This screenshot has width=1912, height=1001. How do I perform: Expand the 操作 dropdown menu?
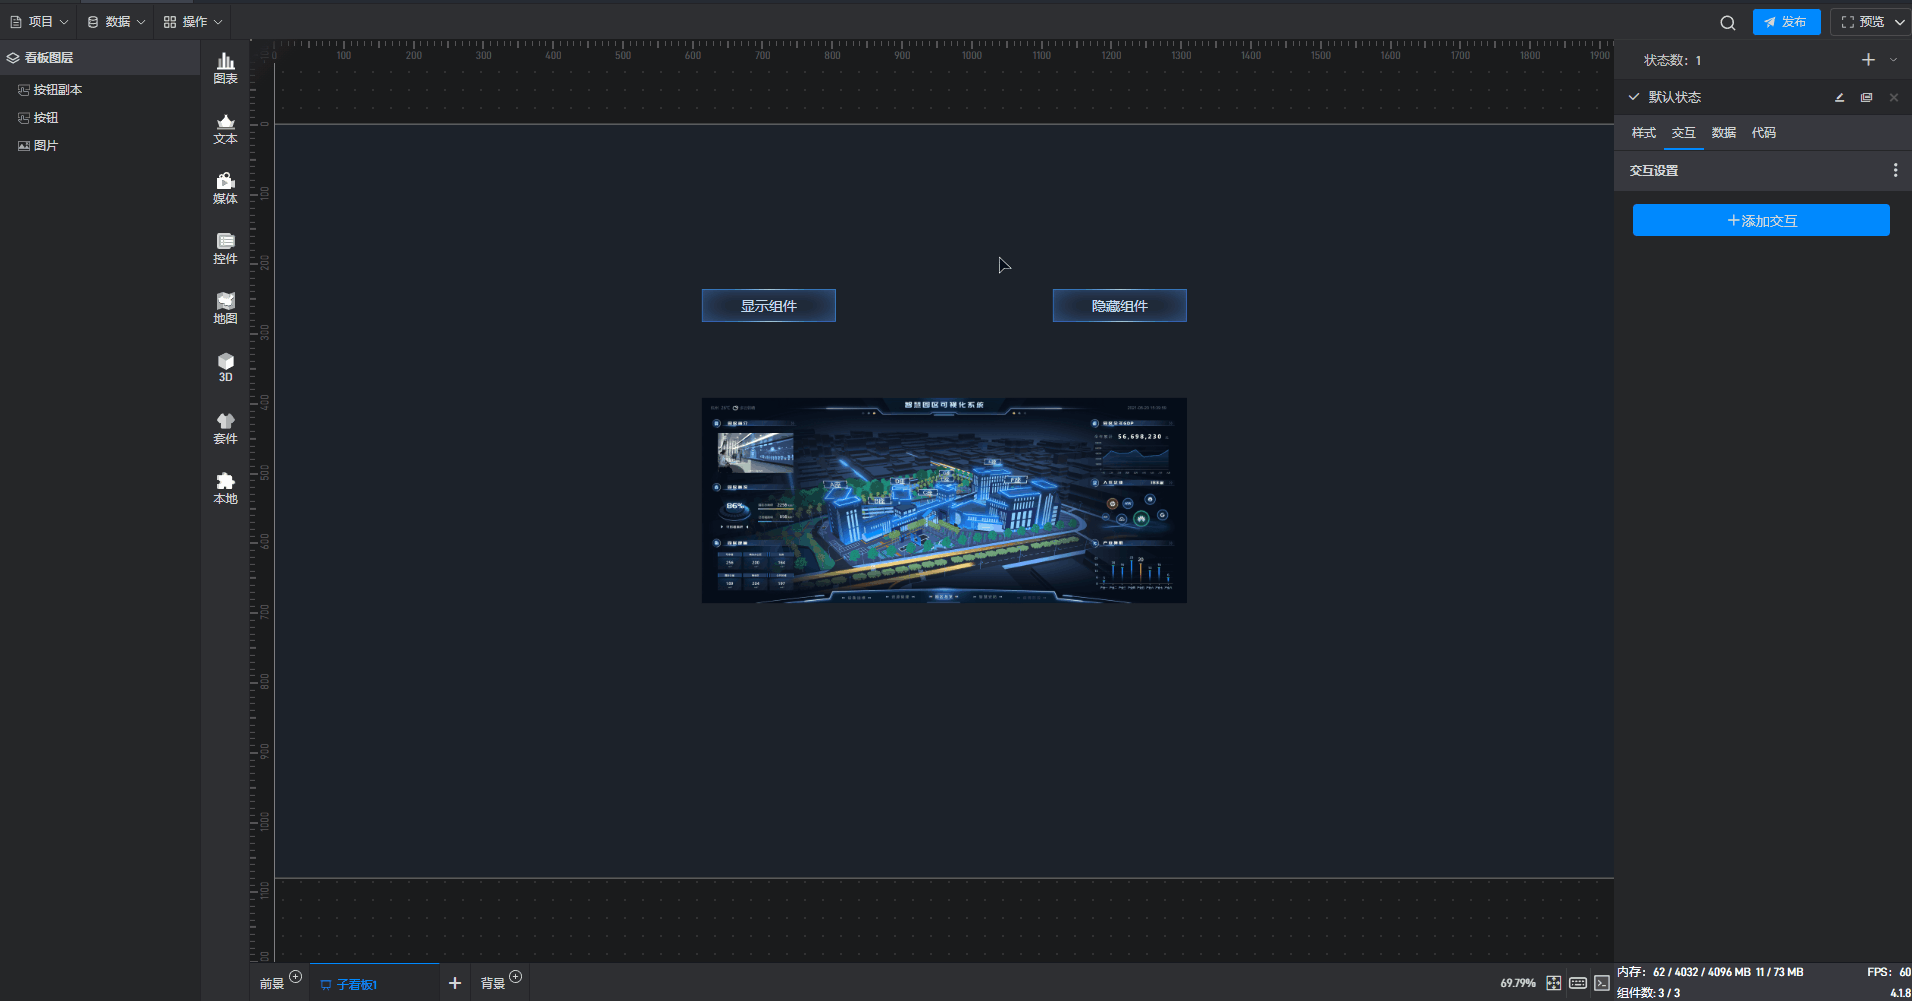pyautogui.click(x=193, y=22)
